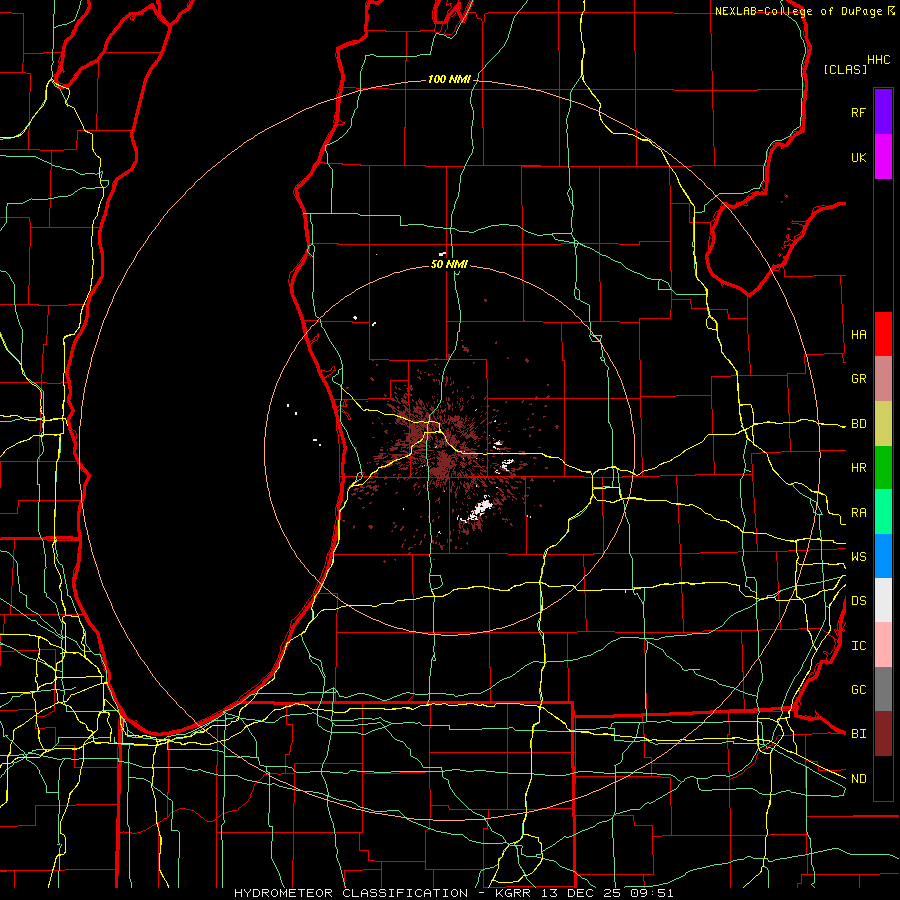This screenshot has height=900, width=900.
Task: Click the WS legend label
Action: tap(858, 556)
